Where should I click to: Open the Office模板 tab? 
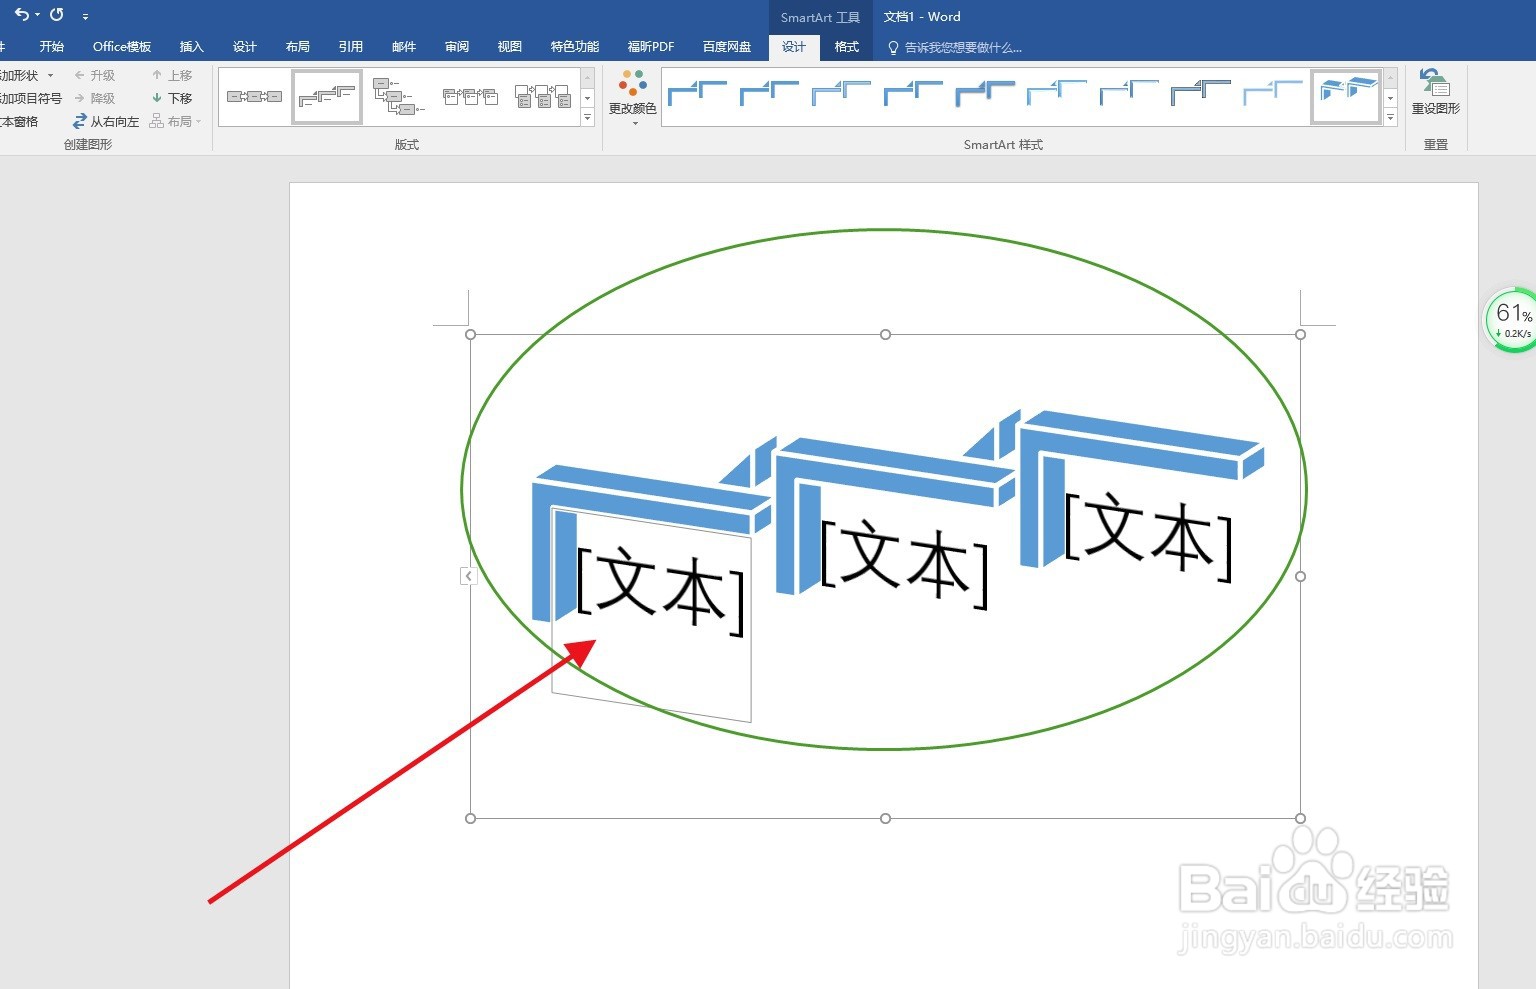122,47
